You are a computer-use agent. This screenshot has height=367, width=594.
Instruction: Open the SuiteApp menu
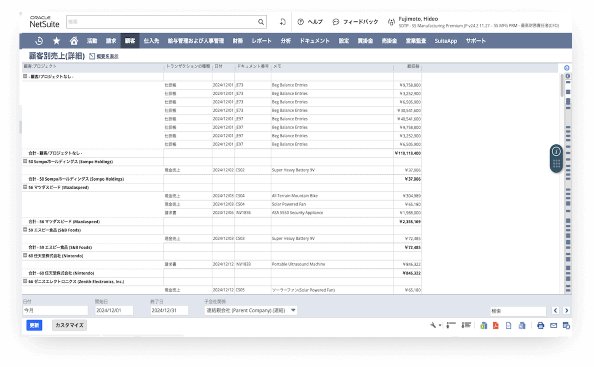tap(446, 41)
